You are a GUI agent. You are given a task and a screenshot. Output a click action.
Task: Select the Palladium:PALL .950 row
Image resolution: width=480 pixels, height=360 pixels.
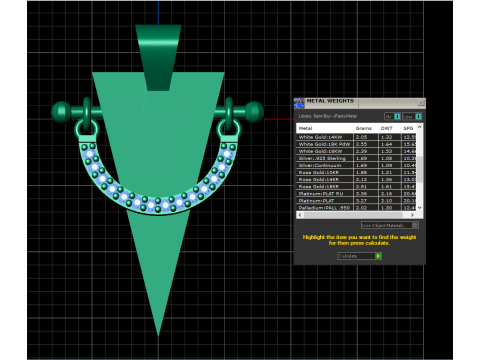click(356, 208)
